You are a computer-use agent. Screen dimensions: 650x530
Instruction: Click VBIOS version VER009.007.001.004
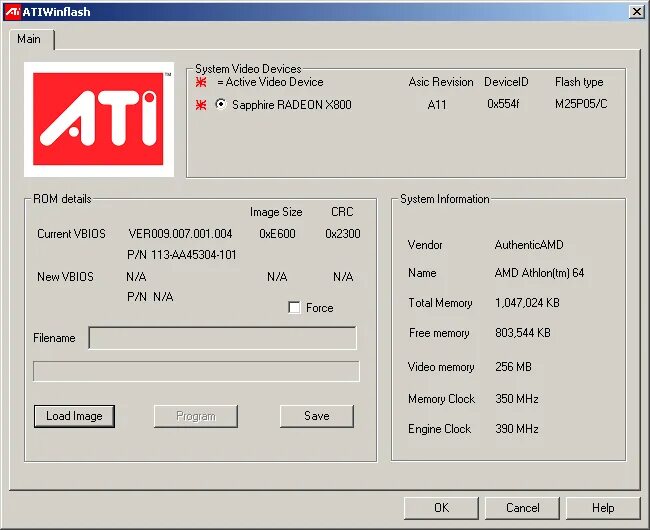pos(180,234)
